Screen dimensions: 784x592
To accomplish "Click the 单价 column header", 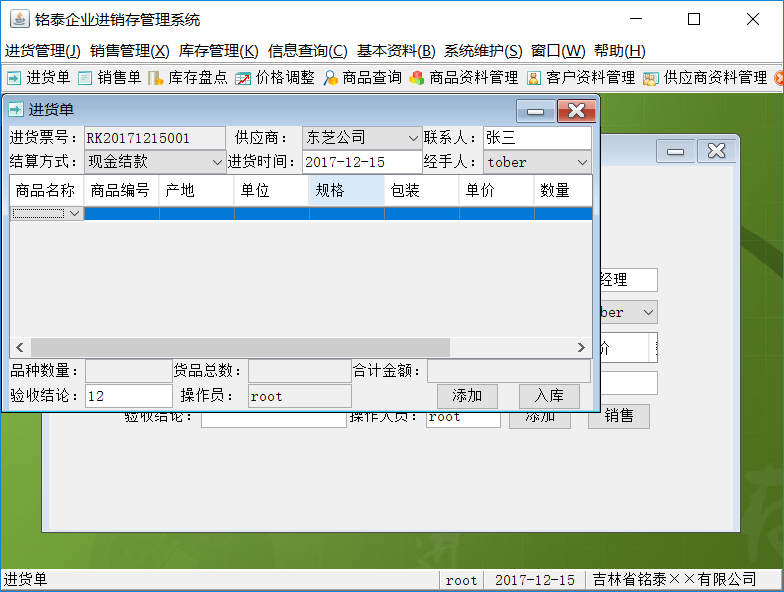I will [x=496, y=190].
